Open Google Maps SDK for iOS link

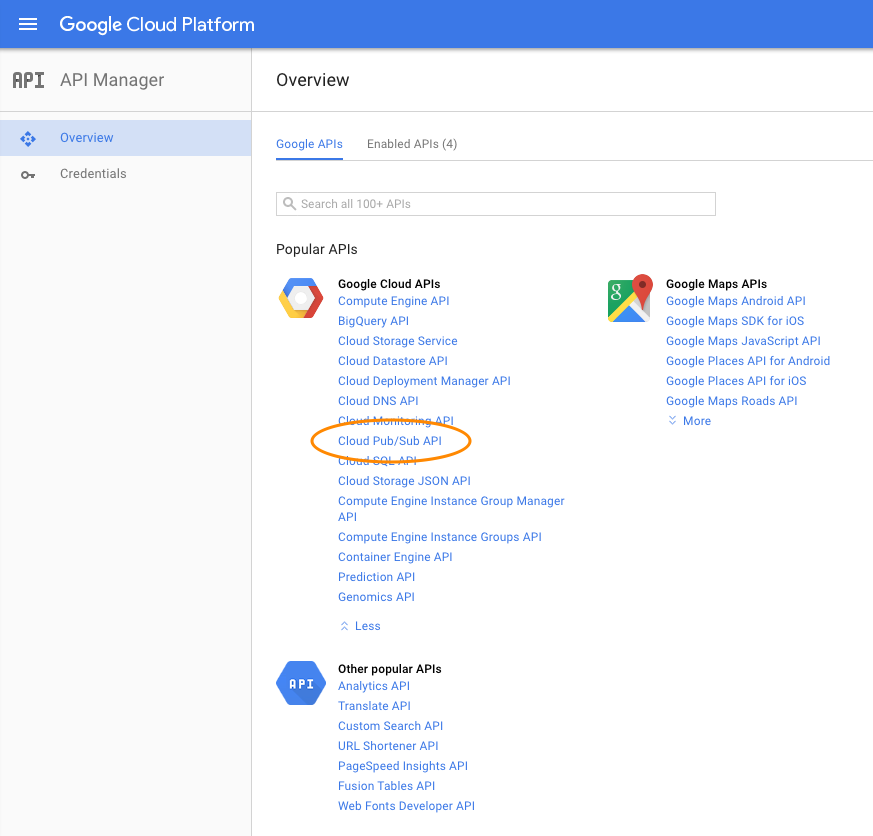coord(735,321)
